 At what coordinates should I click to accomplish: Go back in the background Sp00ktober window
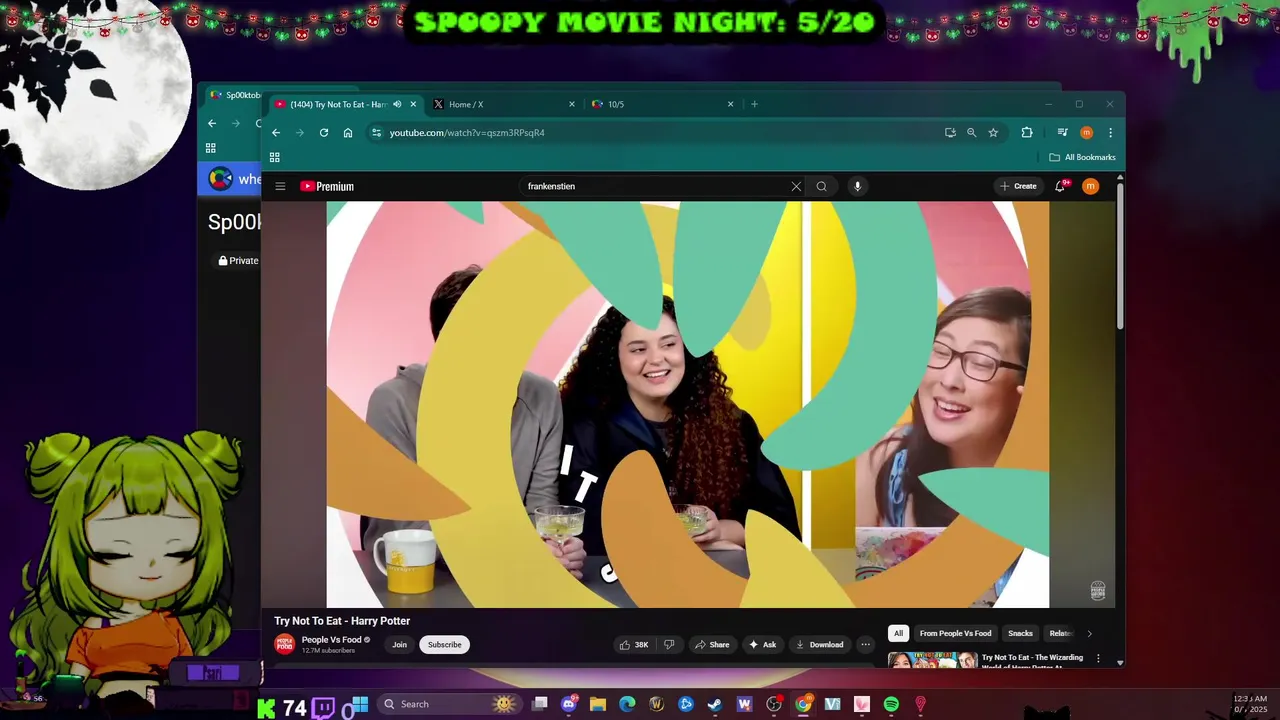coord(212,123)
